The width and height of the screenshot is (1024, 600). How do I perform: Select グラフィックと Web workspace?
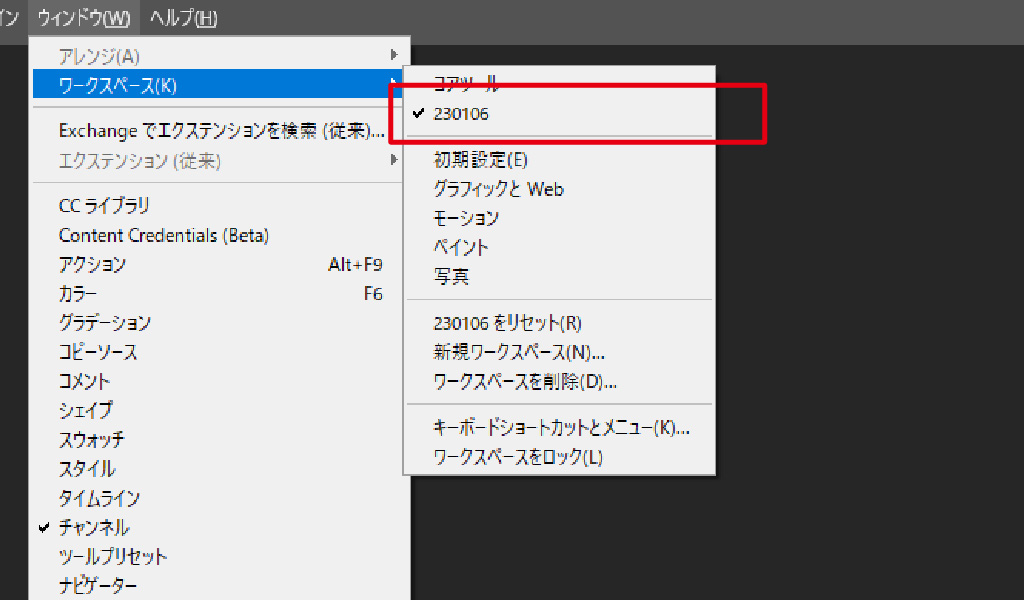pos(498,189)
